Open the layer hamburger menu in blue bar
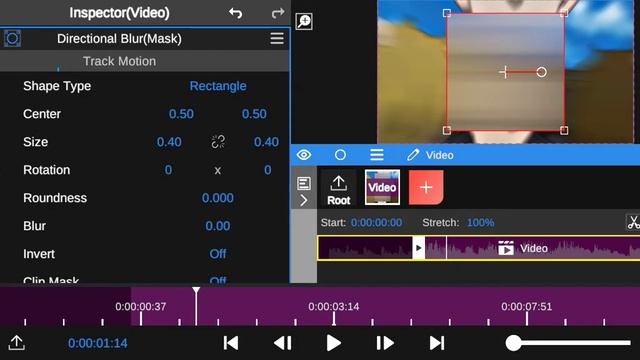Image resolution: width=640 pixels, height=360 pixels. pyautogui.click(x=376, y=155)
